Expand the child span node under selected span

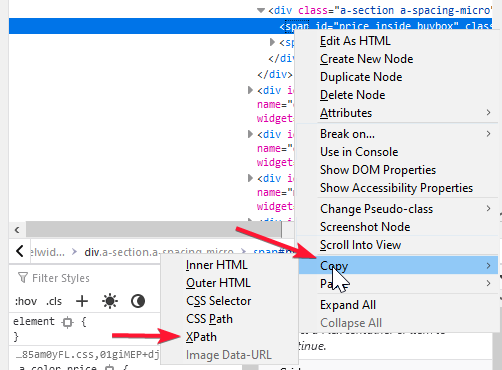point(272,42)
